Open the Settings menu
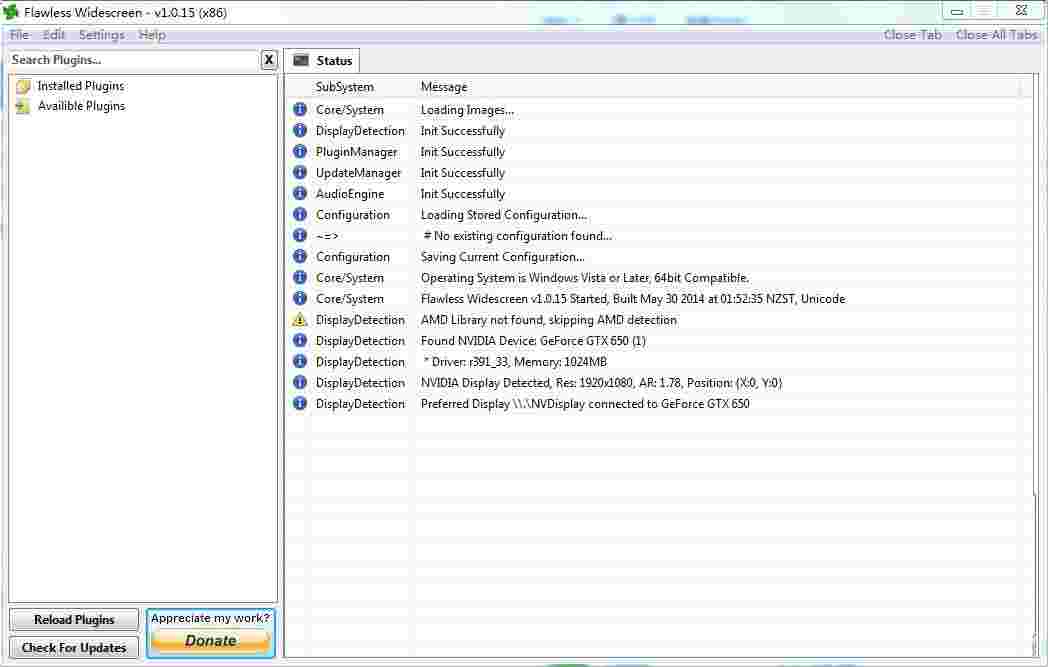Image resolution: width=1048 pixels, height=667 pixels. (102, 35)
